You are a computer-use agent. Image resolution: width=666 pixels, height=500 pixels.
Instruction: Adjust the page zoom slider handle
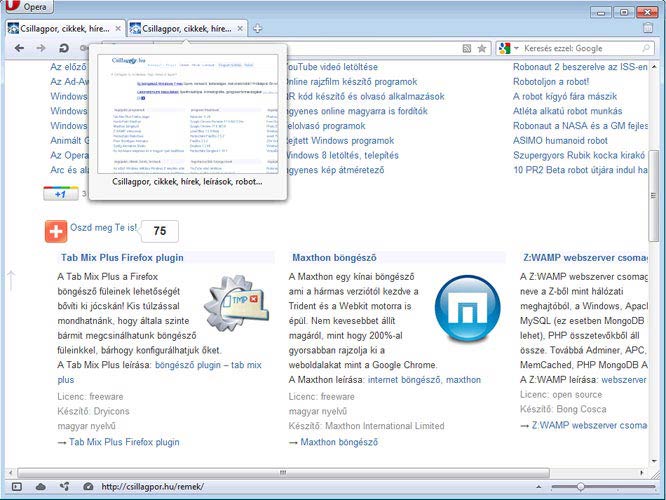(x=580, y=487)
